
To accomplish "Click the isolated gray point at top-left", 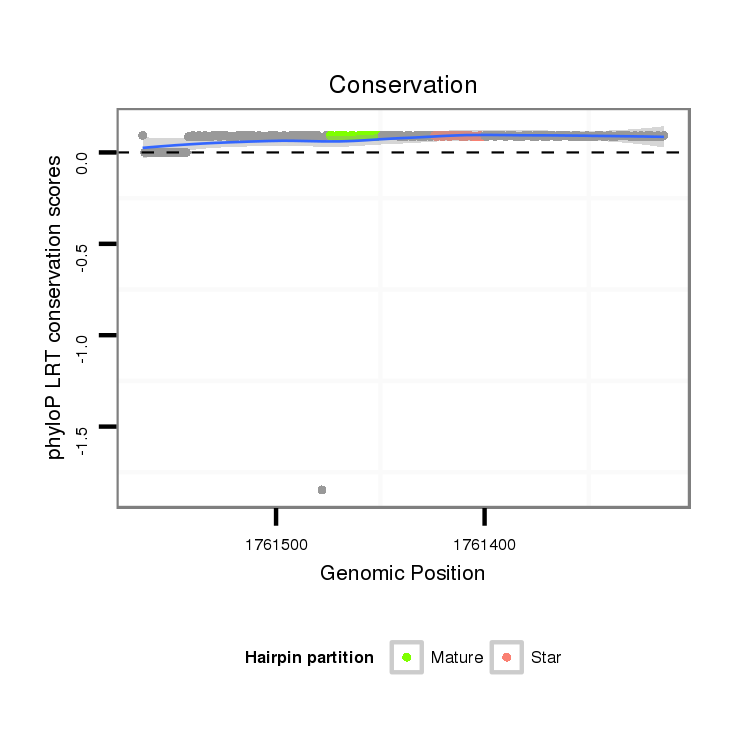I will click(142, 135).
